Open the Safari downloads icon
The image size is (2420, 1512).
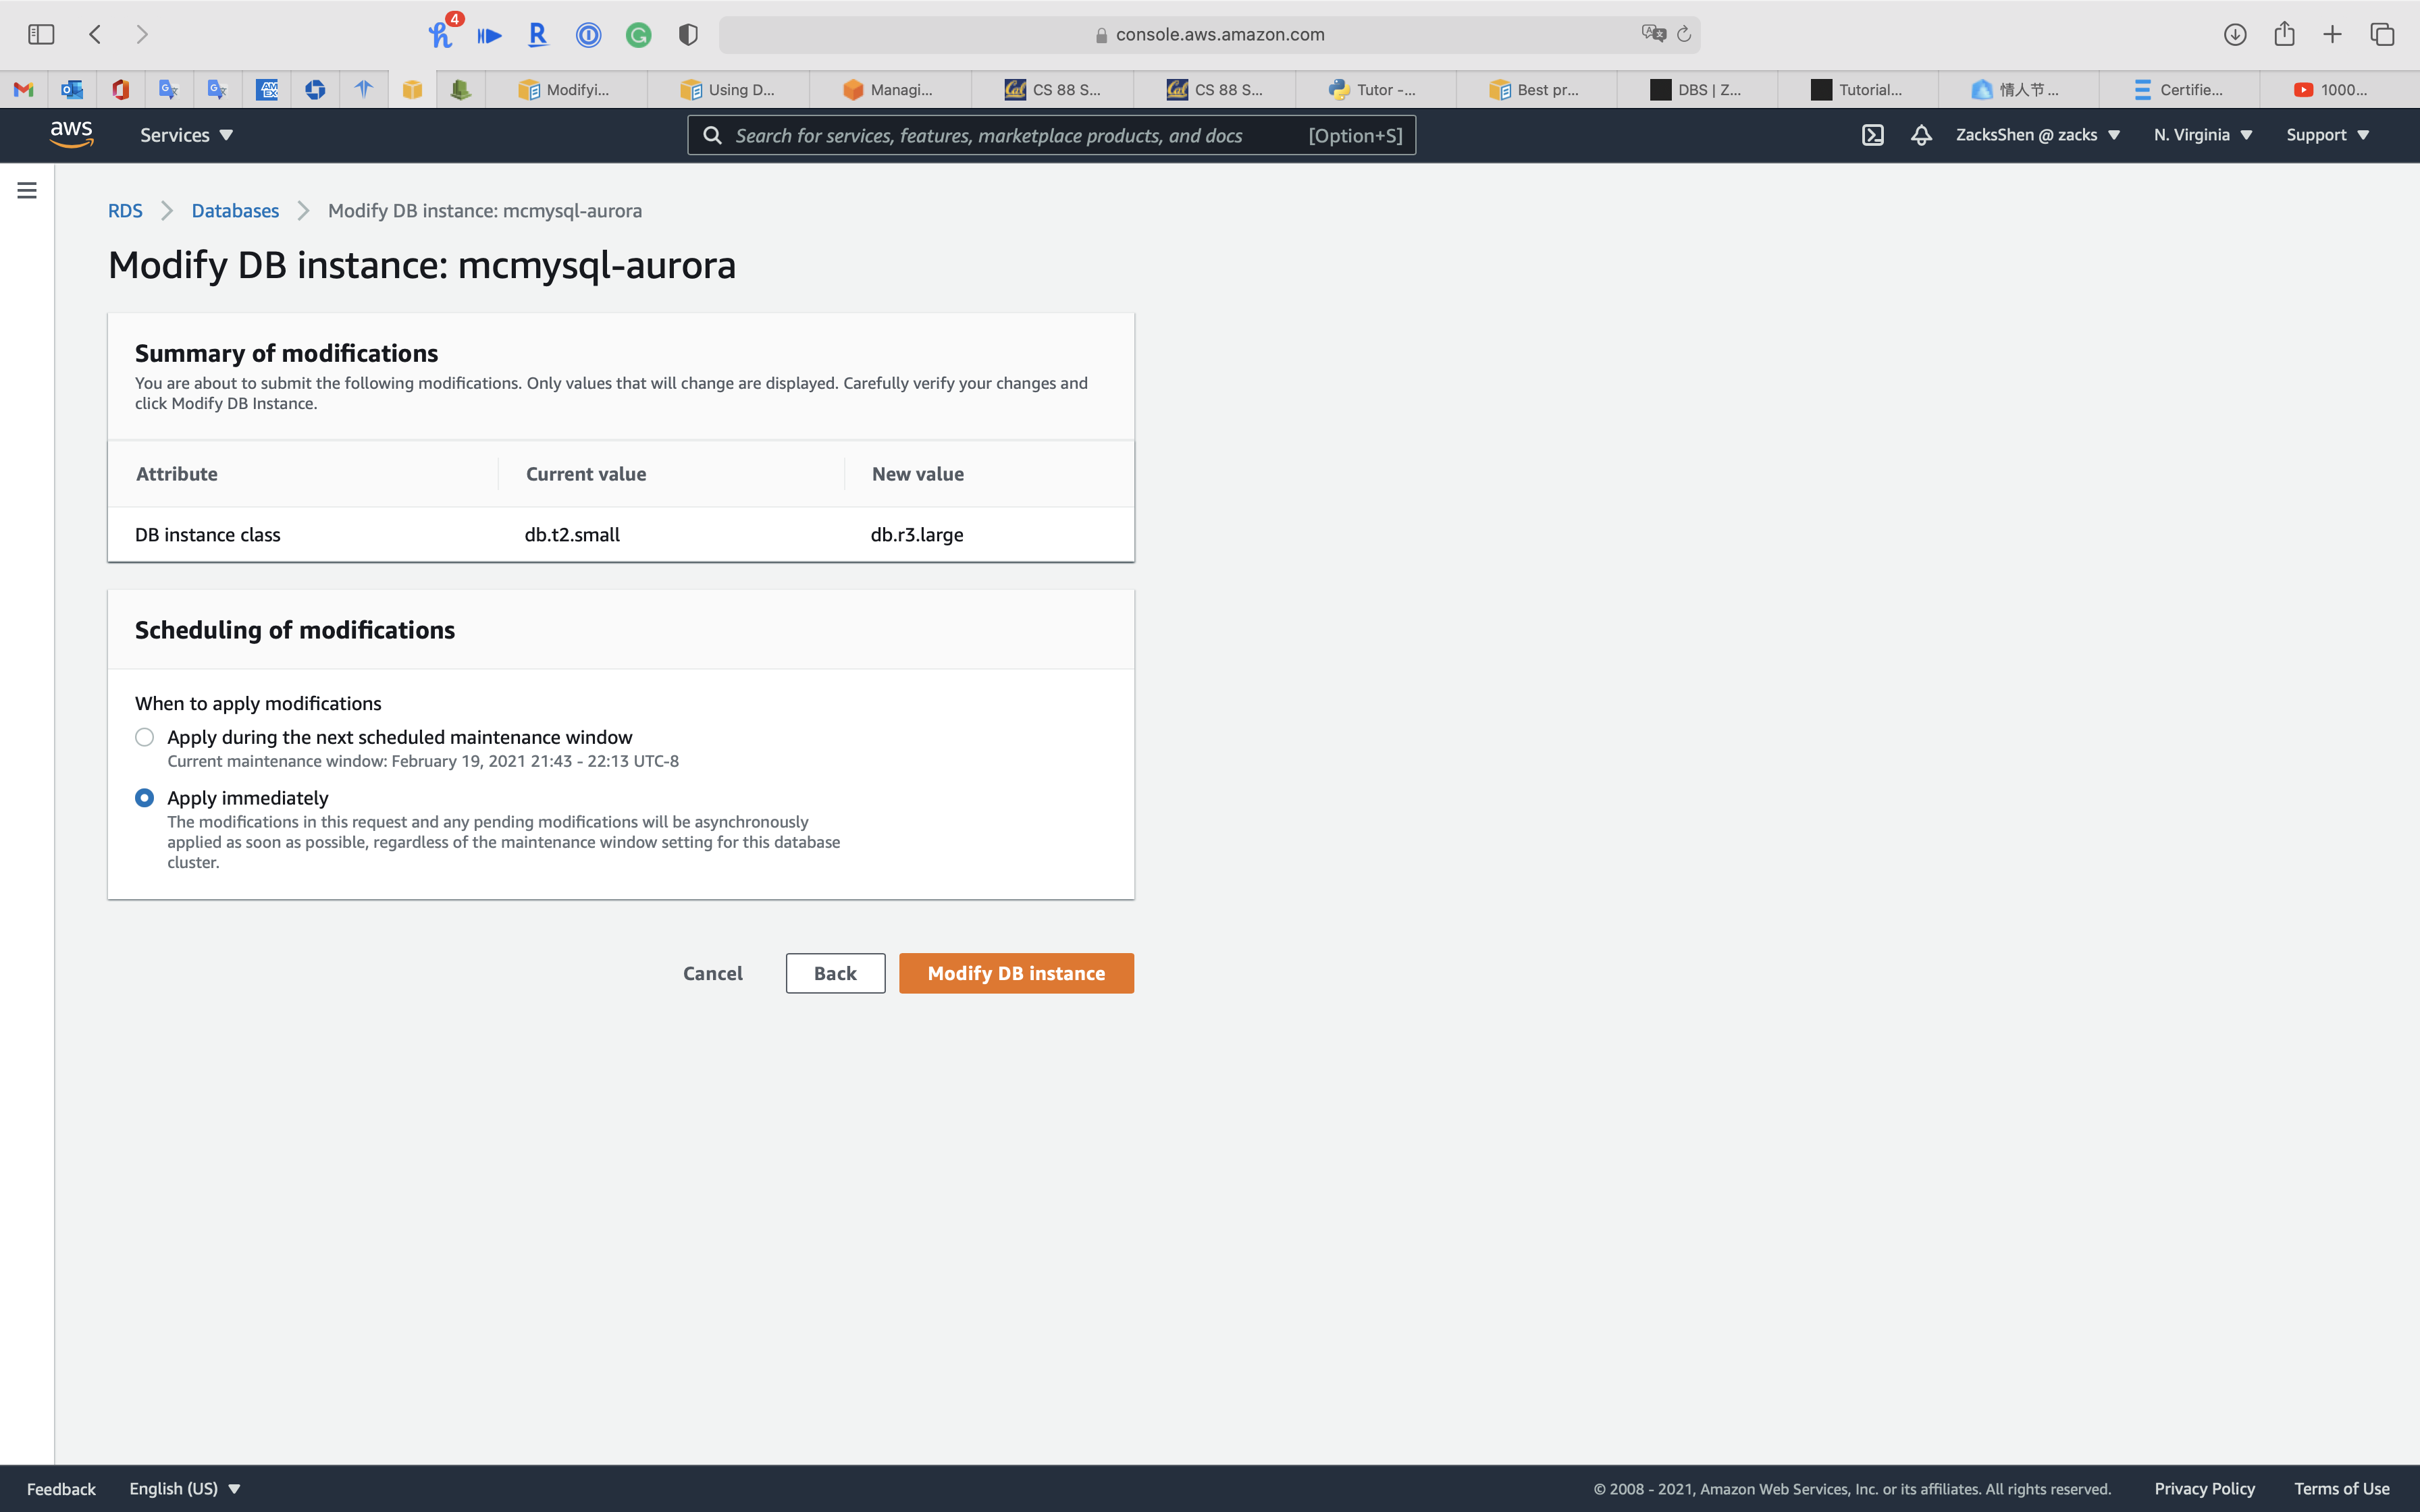(2235, 34)
